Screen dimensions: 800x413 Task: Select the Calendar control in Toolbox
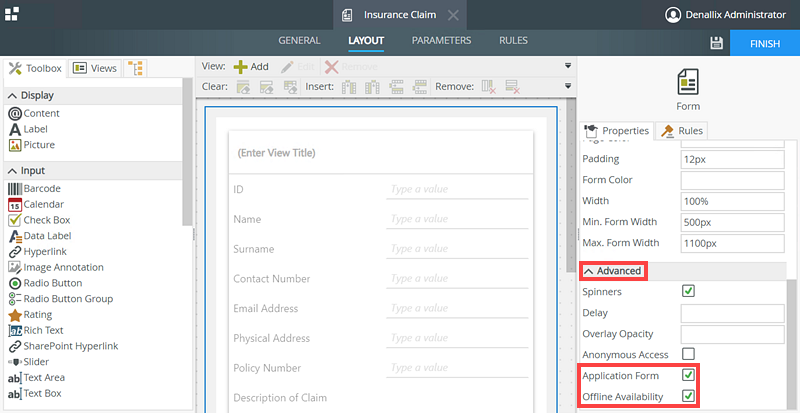(43, 204)
